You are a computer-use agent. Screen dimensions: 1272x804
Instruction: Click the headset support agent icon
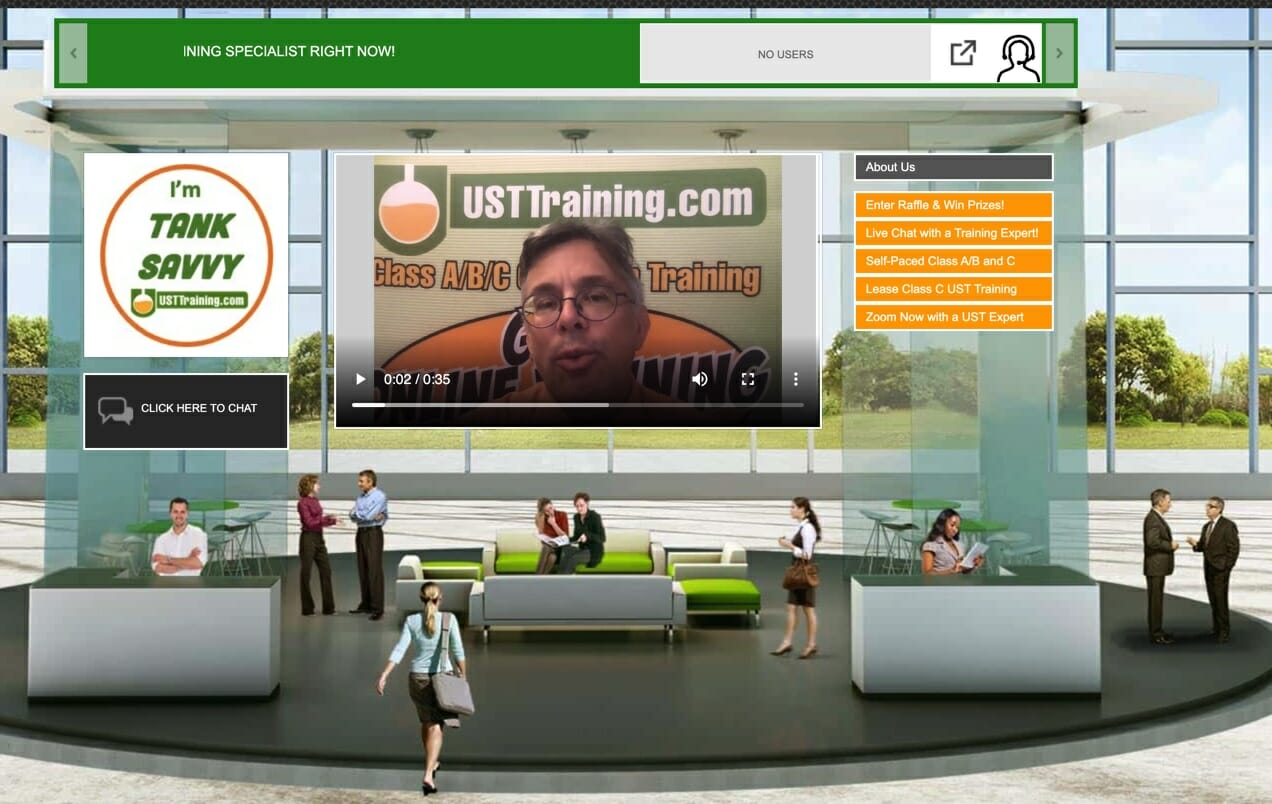pos(1019,53)
